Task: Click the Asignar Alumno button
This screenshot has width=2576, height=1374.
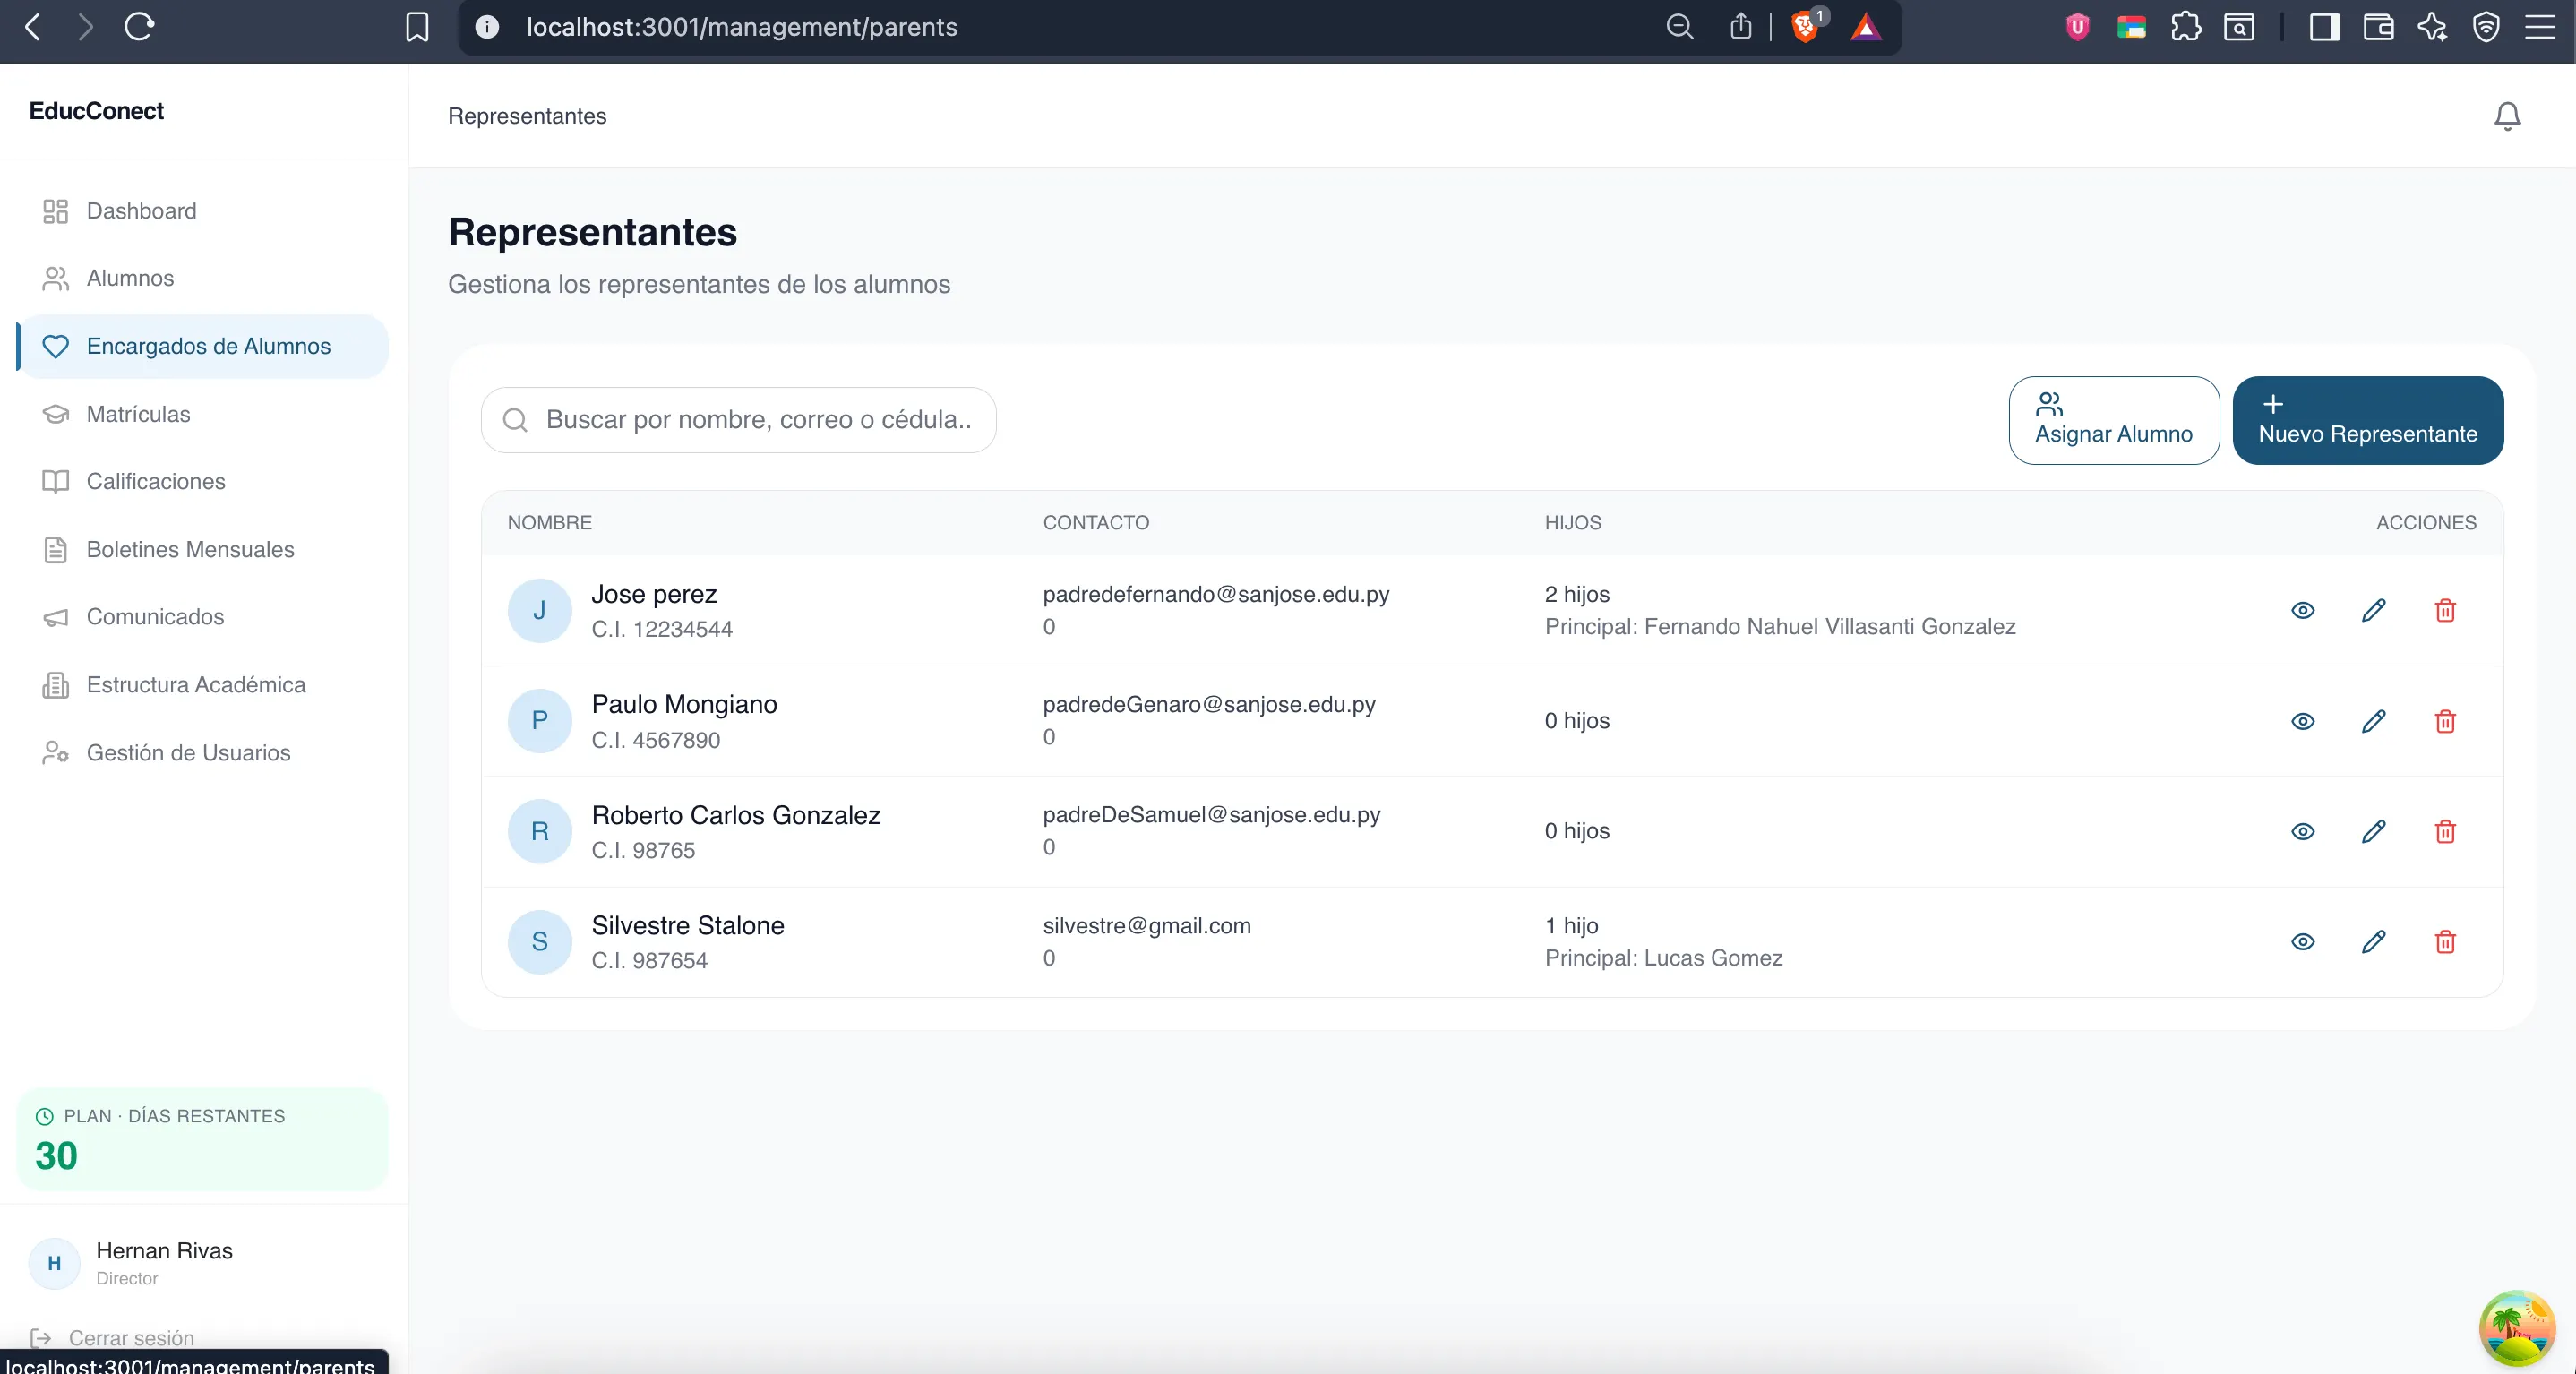Action: click(x=2113, y=420)
